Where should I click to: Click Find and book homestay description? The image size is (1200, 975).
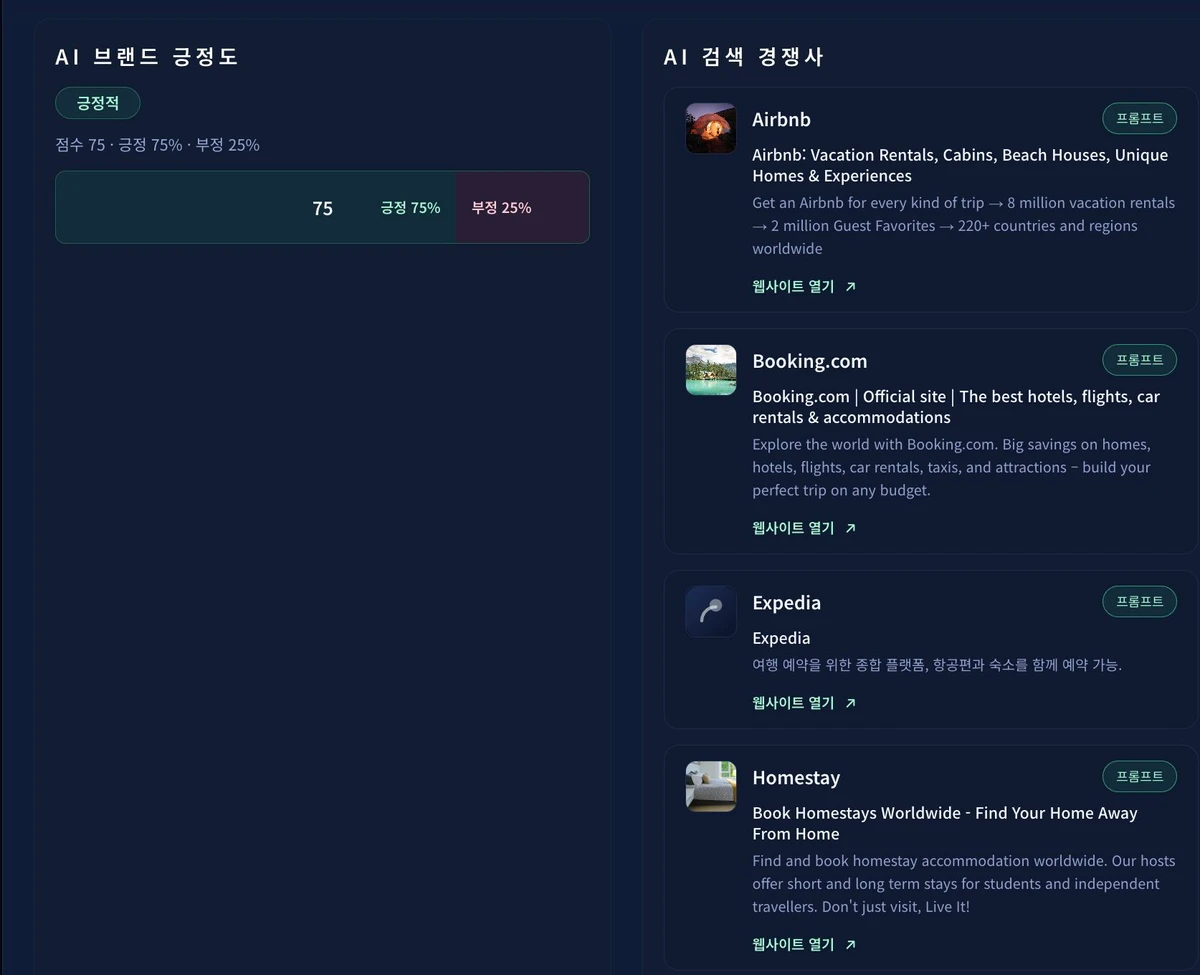[964, 884]
